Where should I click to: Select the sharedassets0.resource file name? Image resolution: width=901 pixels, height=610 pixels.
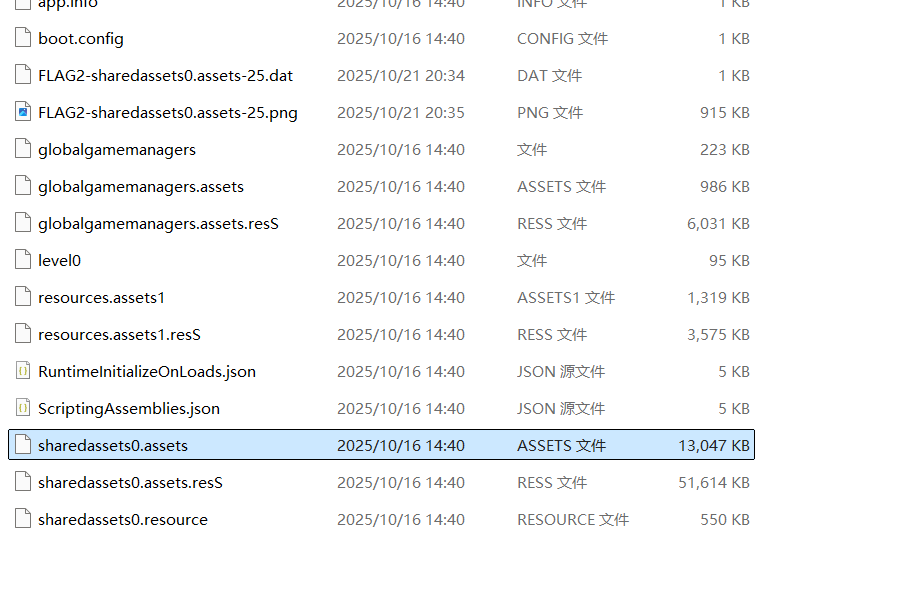[x=123, y=519]
